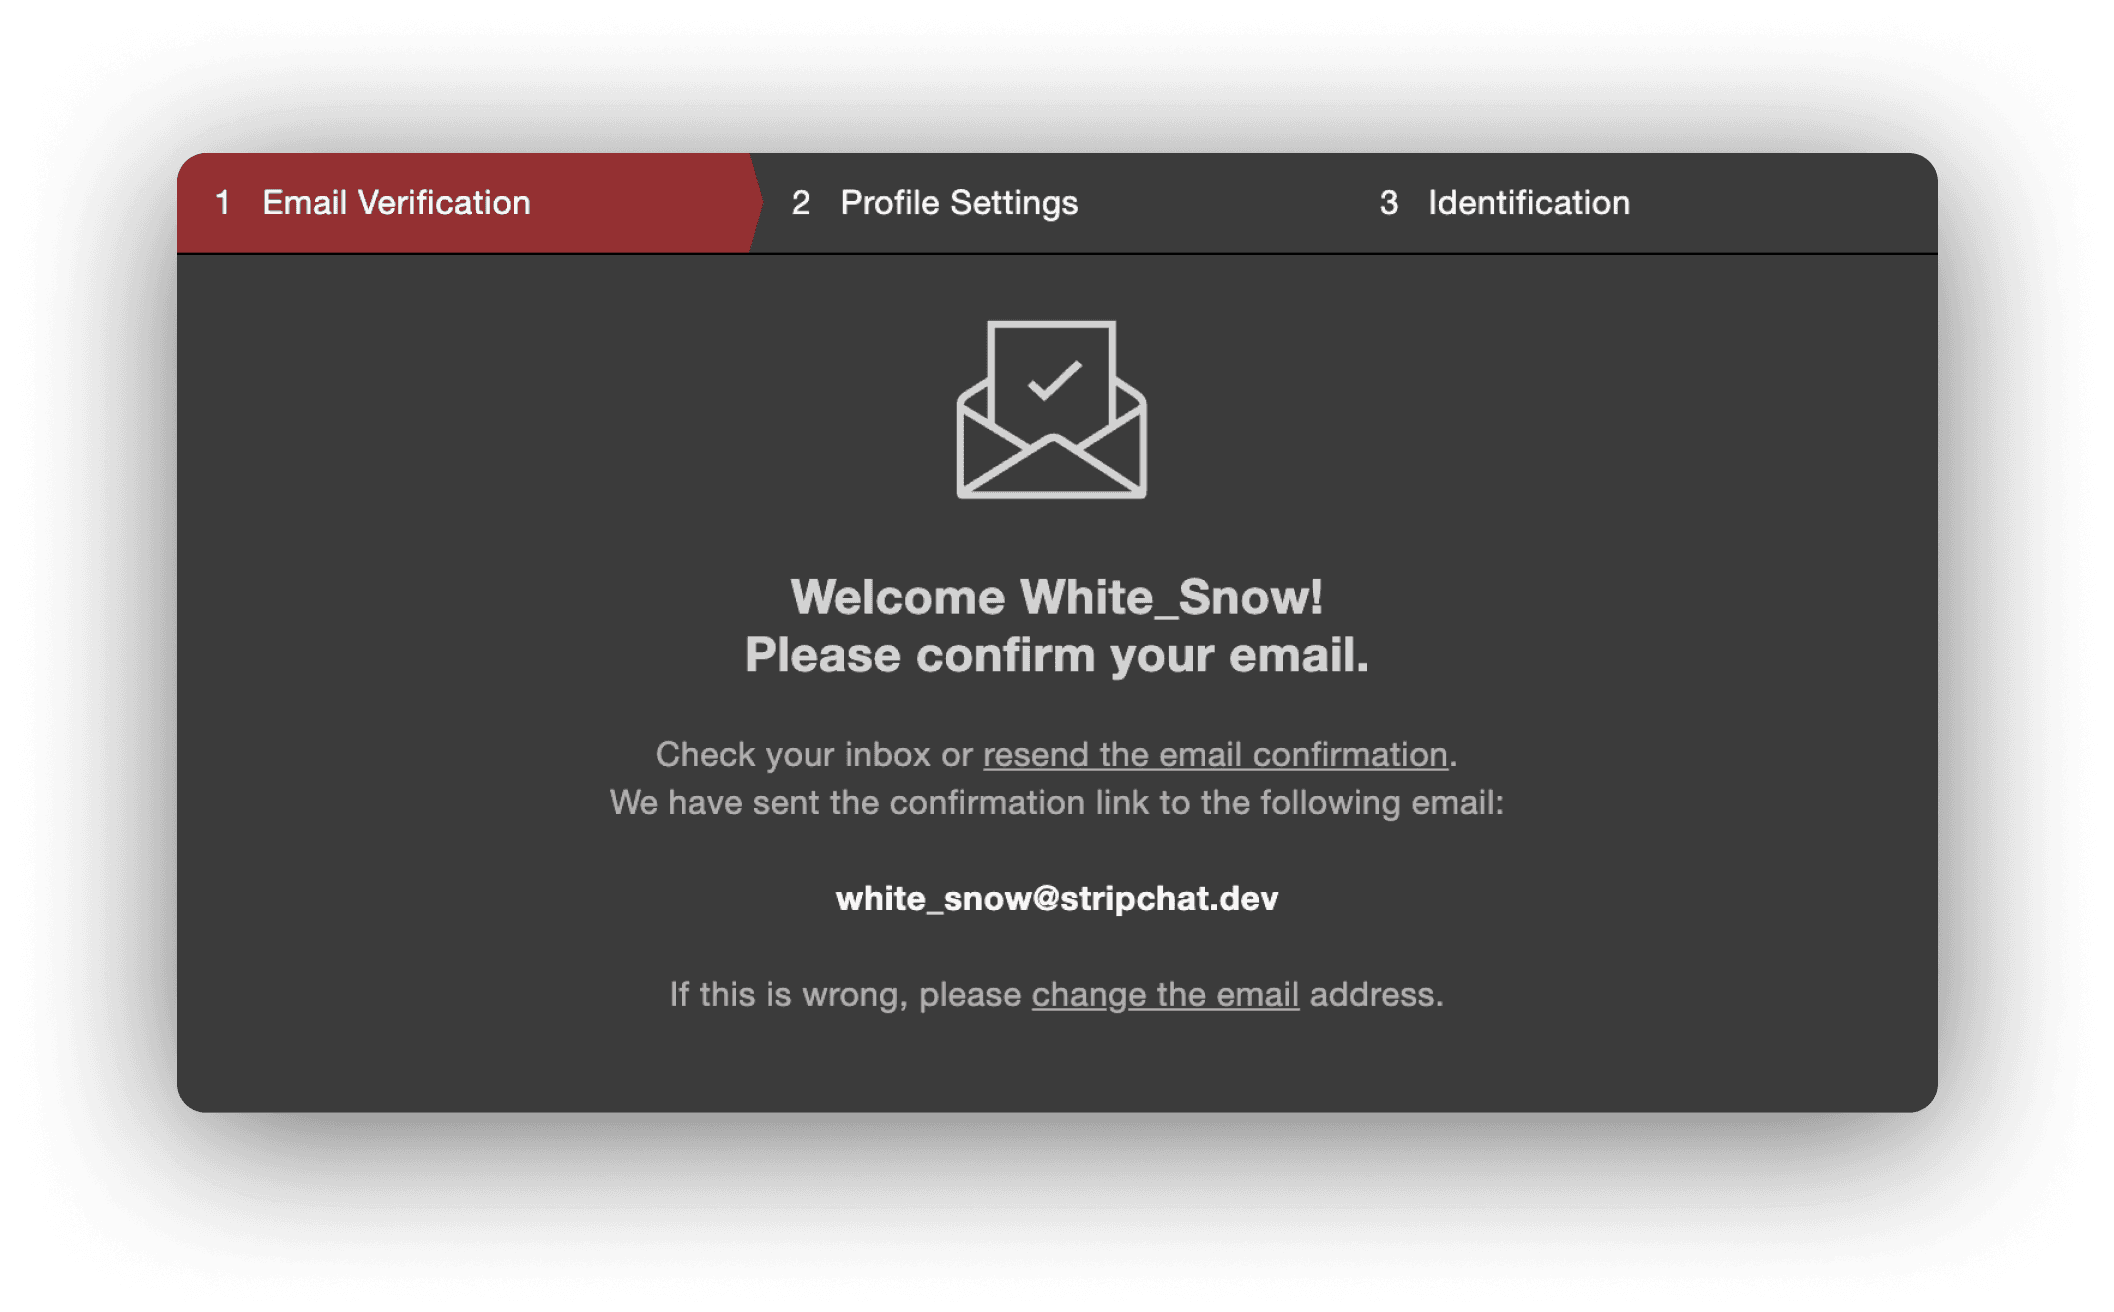Resend the email confirmation
This screenshot has height=1312, width=2114.
[x=1215, y=754]
